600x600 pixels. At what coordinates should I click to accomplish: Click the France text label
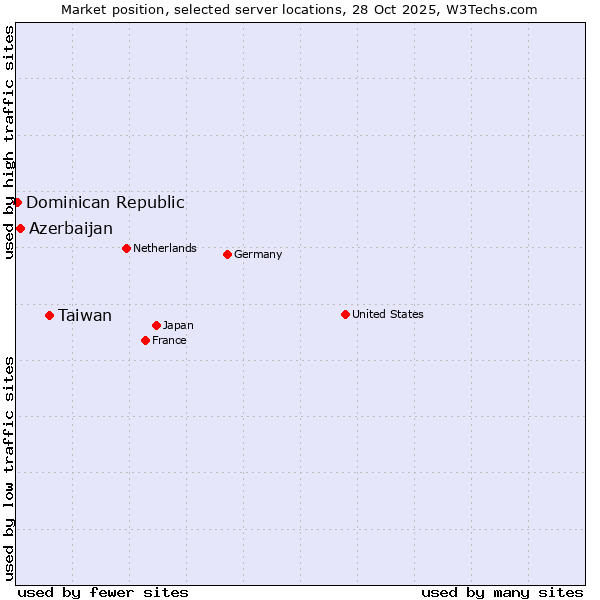click(169, 340)
